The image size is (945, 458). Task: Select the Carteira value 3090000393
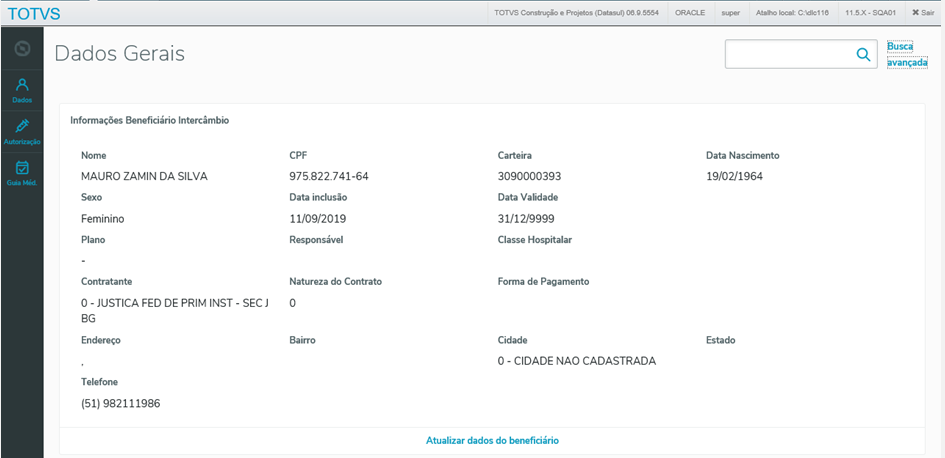coord(530,177)
